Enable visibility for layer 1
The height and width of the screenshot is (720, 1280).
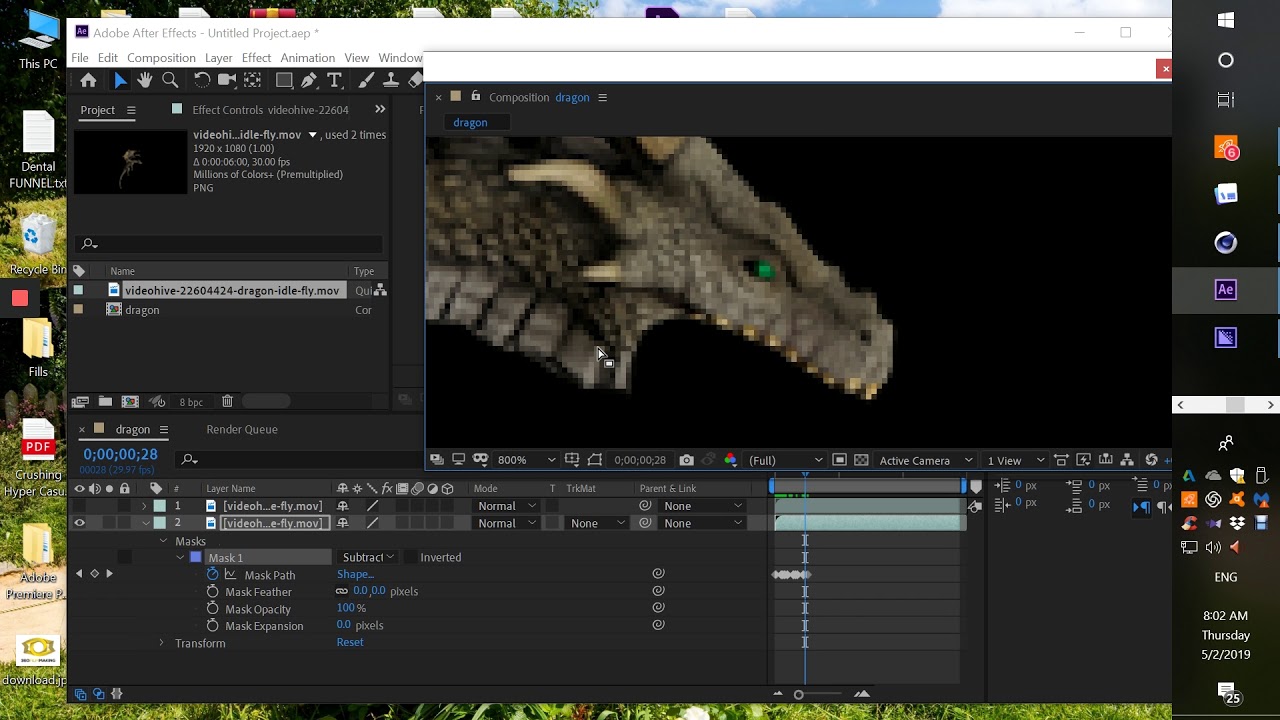pyautogui.click(x=79, y=506)
